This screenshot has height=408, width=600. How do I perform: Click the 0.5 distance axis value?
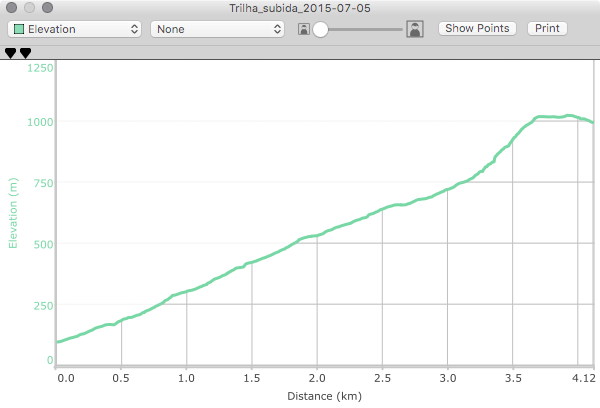[121, 378]
